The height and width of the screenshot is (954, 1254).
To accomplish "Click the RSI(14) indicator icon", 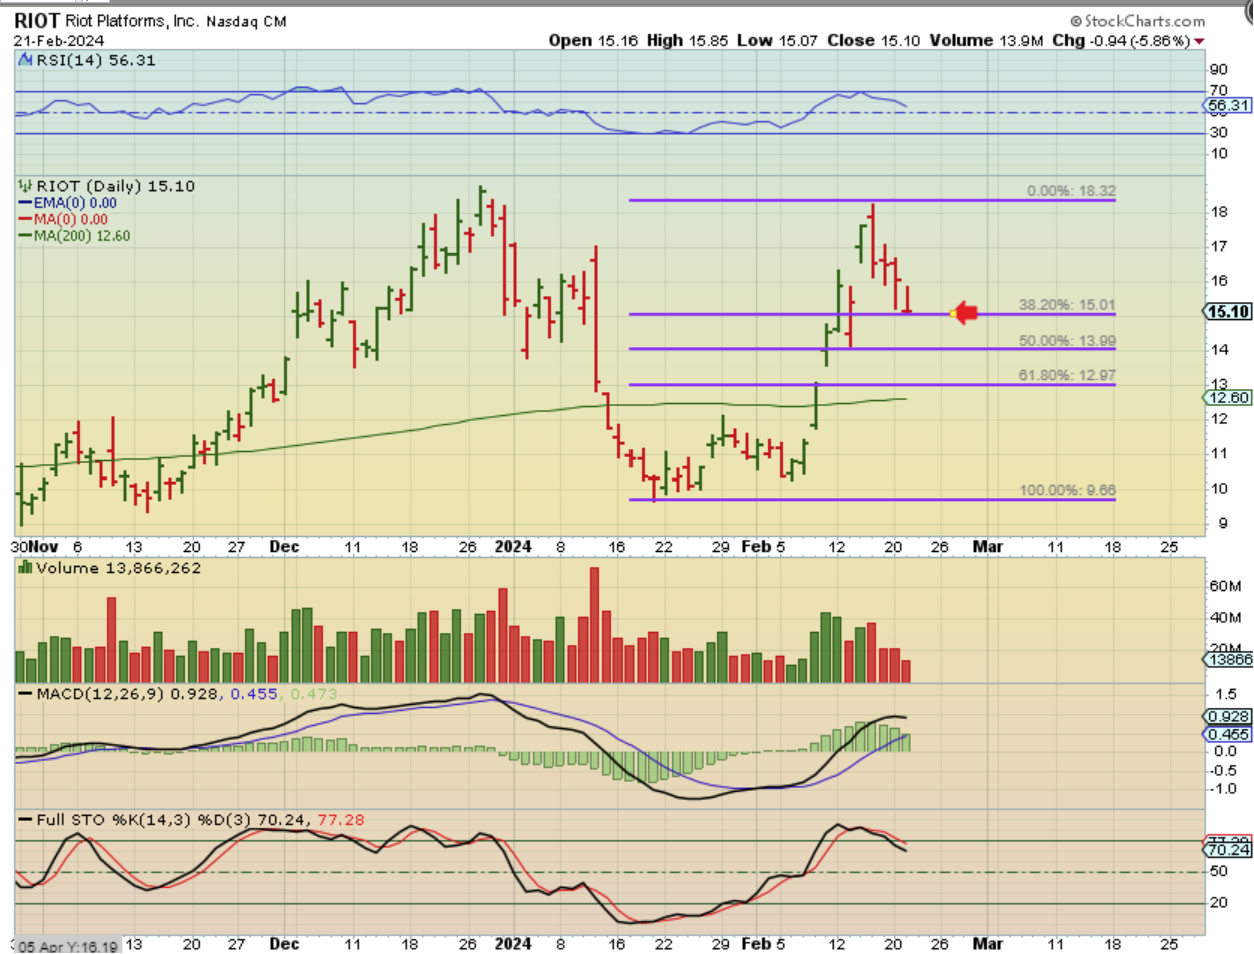I will tap(26, 60).
